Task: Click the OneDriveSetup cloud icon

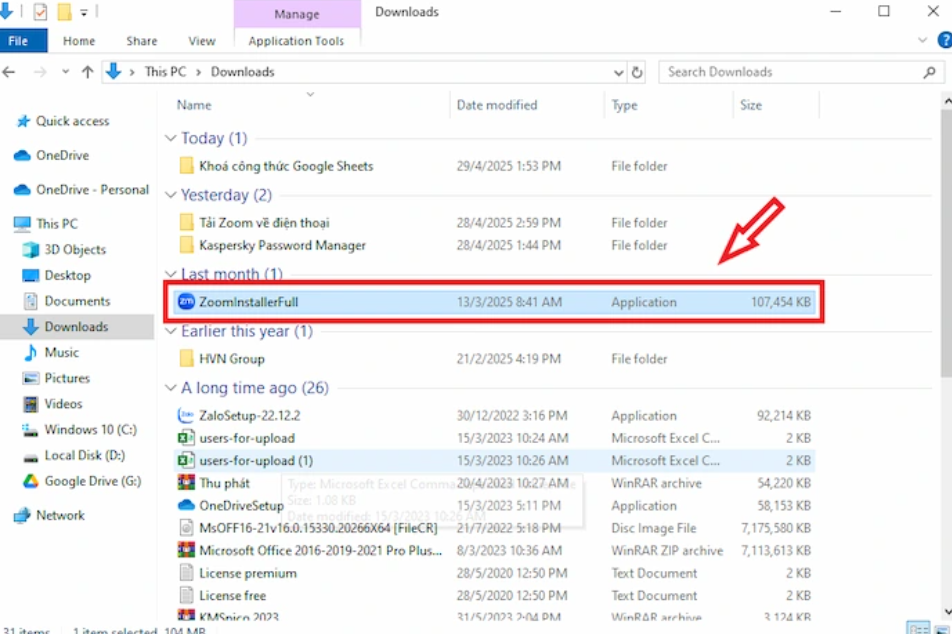Action: 186,506
